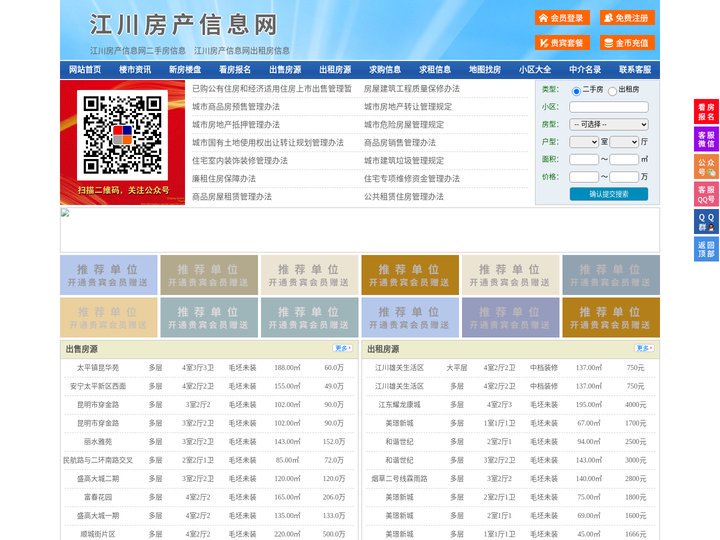Open 住宅专项维修资金管理办法 link
Image resolution: width=720 pixels, height=540 pixels.
[412, 179]
